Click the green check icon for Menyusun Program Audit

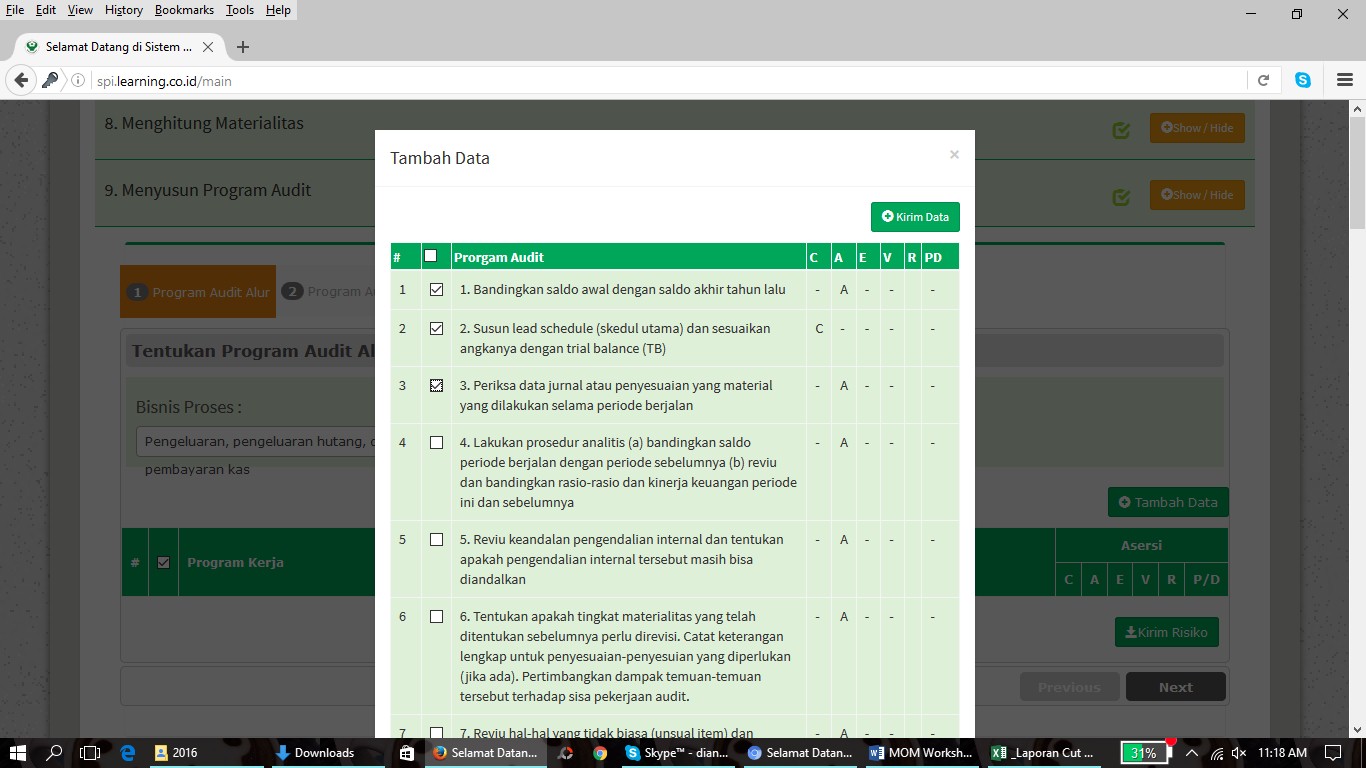click(1121, 197)
